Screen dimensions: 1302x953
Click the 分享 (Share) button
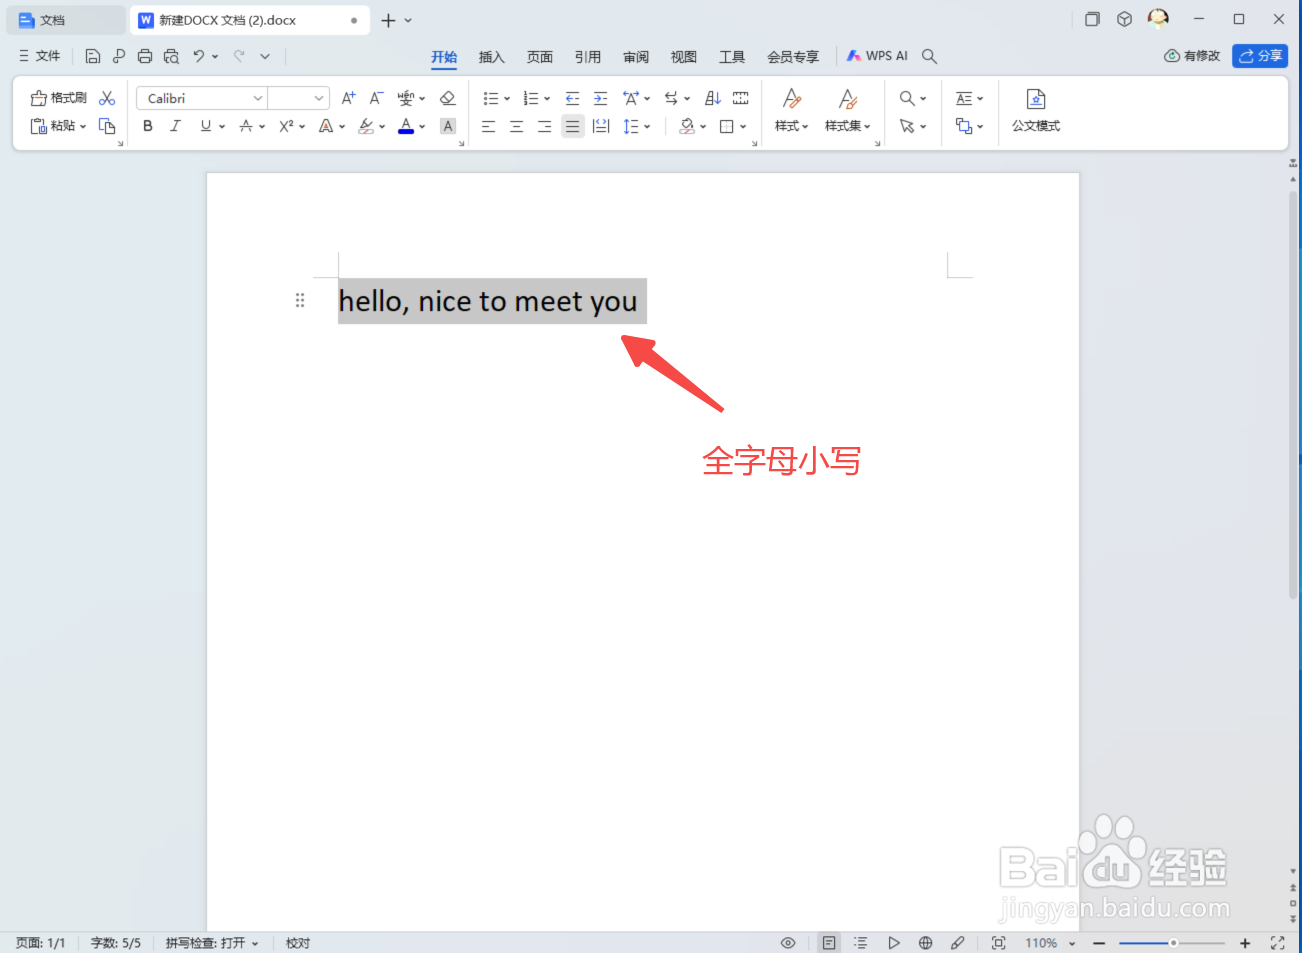pos(1260,56)
